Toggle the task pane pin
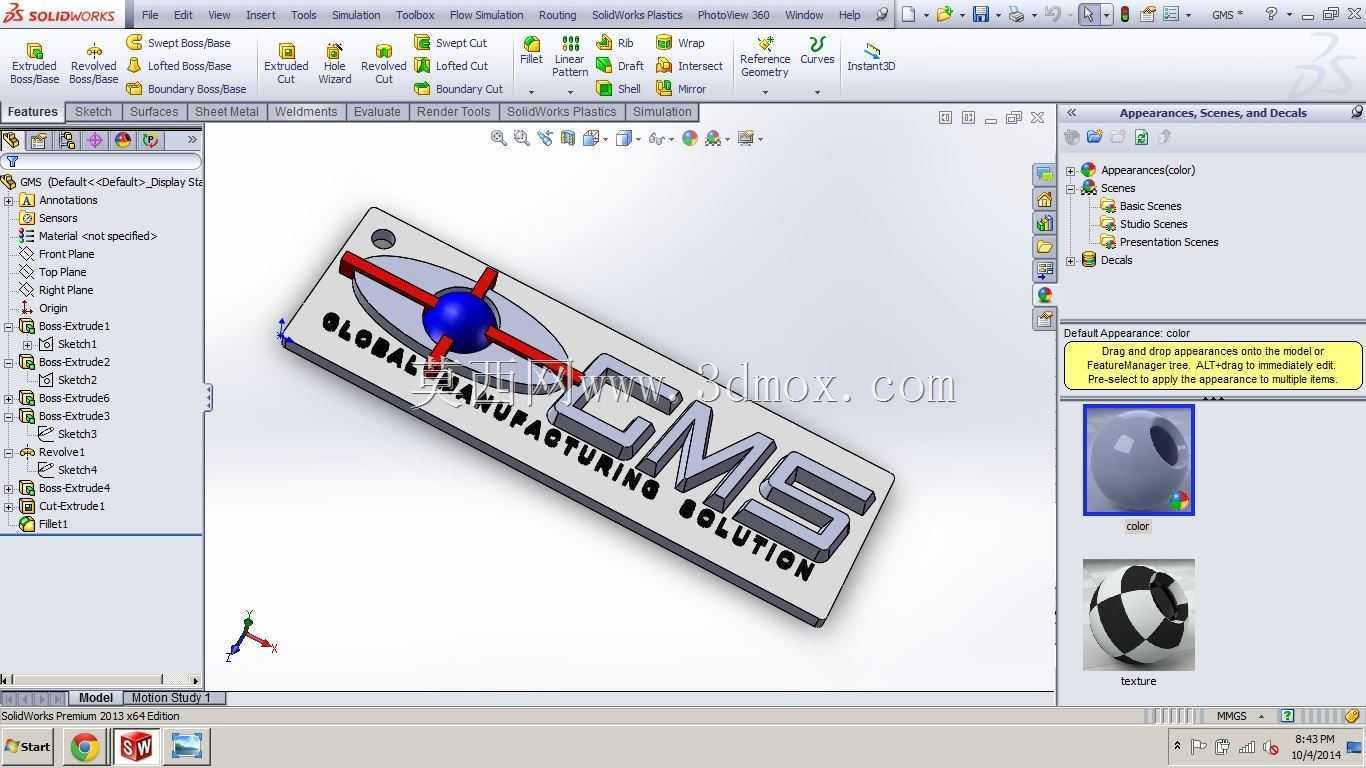1366x768 pixels. coord(1356,113)
